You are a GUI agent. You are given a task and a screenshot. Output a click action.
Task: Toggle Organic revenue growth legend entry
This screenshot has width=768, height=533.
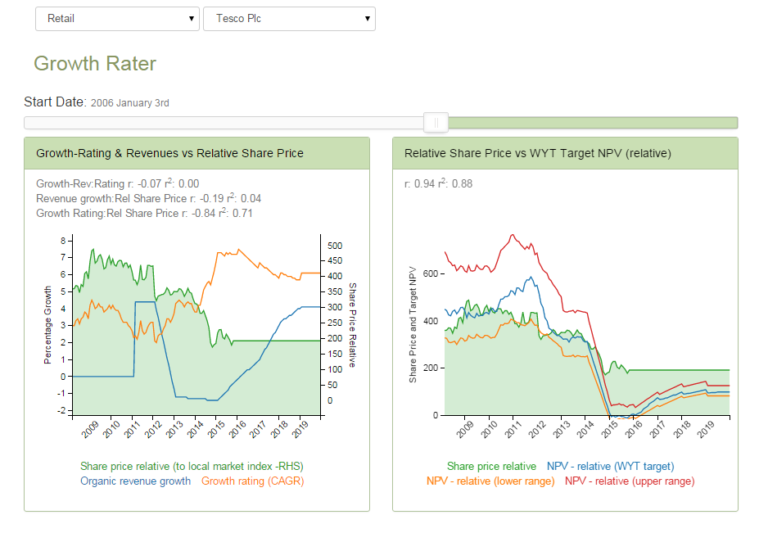[136, 480]
